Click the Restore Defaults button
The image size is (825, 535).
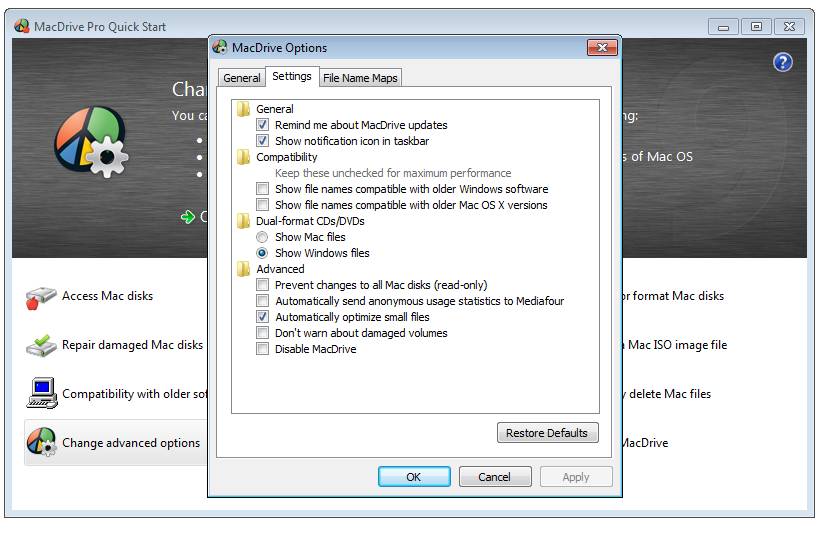(547, 432)
